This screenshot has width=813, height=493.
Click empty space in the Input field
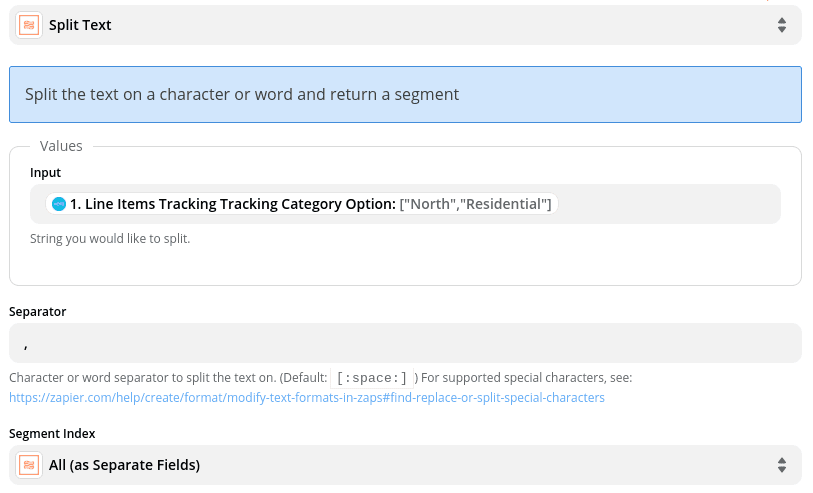point(670,204)
